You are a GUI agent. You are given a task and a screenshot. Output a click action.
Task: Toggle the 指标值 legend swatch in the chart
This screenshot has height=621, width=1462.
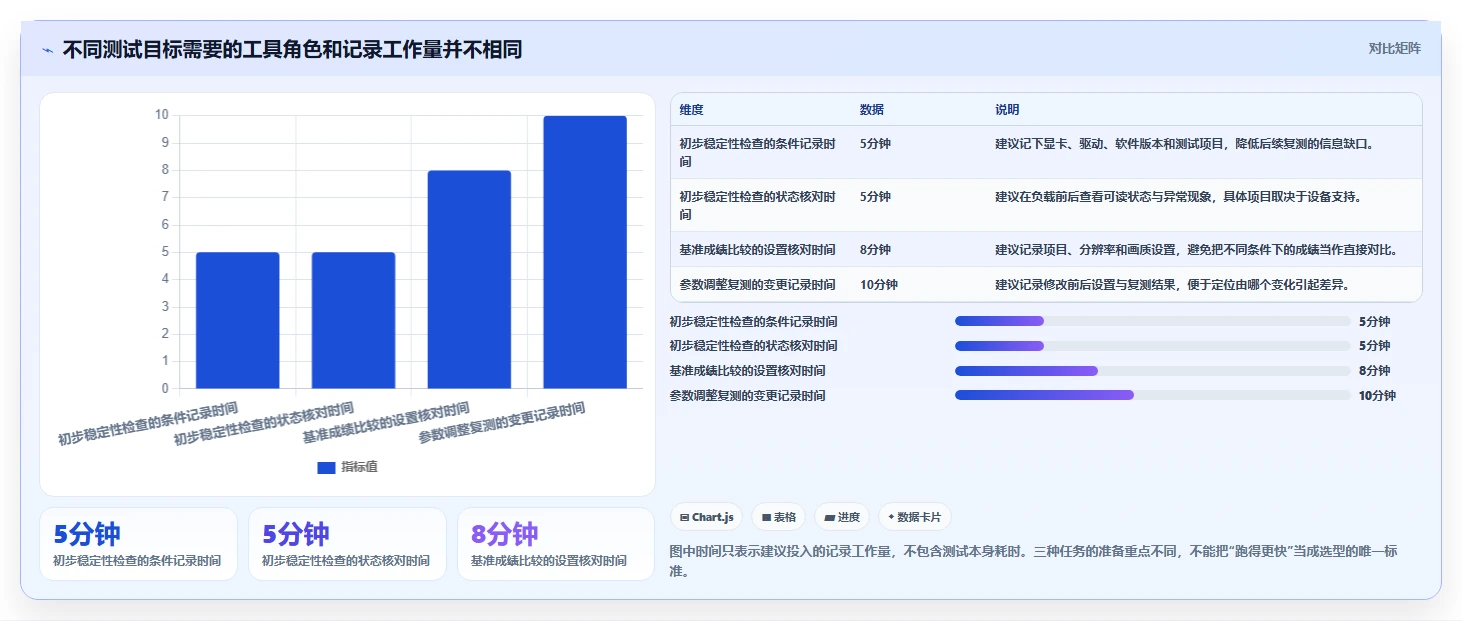tap(326, 467)
